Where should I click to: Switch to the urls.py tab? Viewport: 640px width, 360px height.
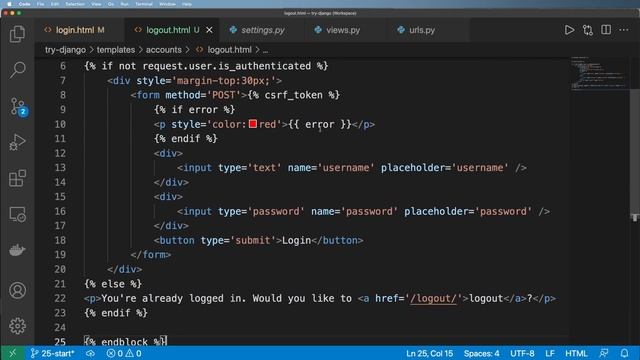click(x=422, y=30)
